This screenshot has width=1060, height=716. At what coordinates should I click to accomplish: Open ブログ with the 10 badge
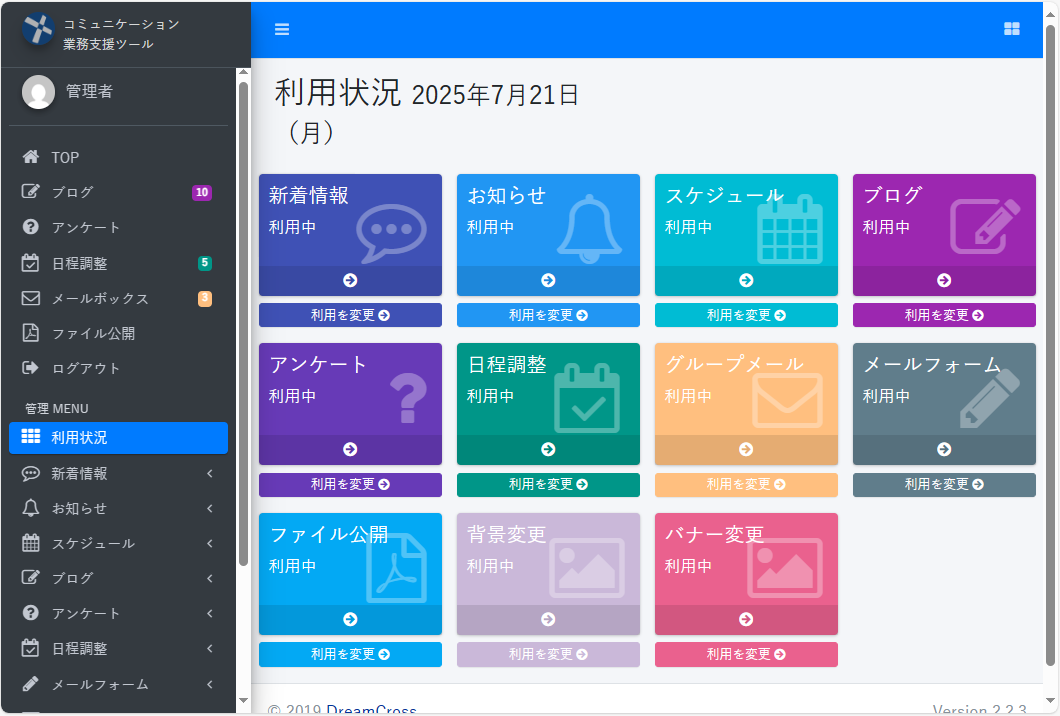[118, 192]
